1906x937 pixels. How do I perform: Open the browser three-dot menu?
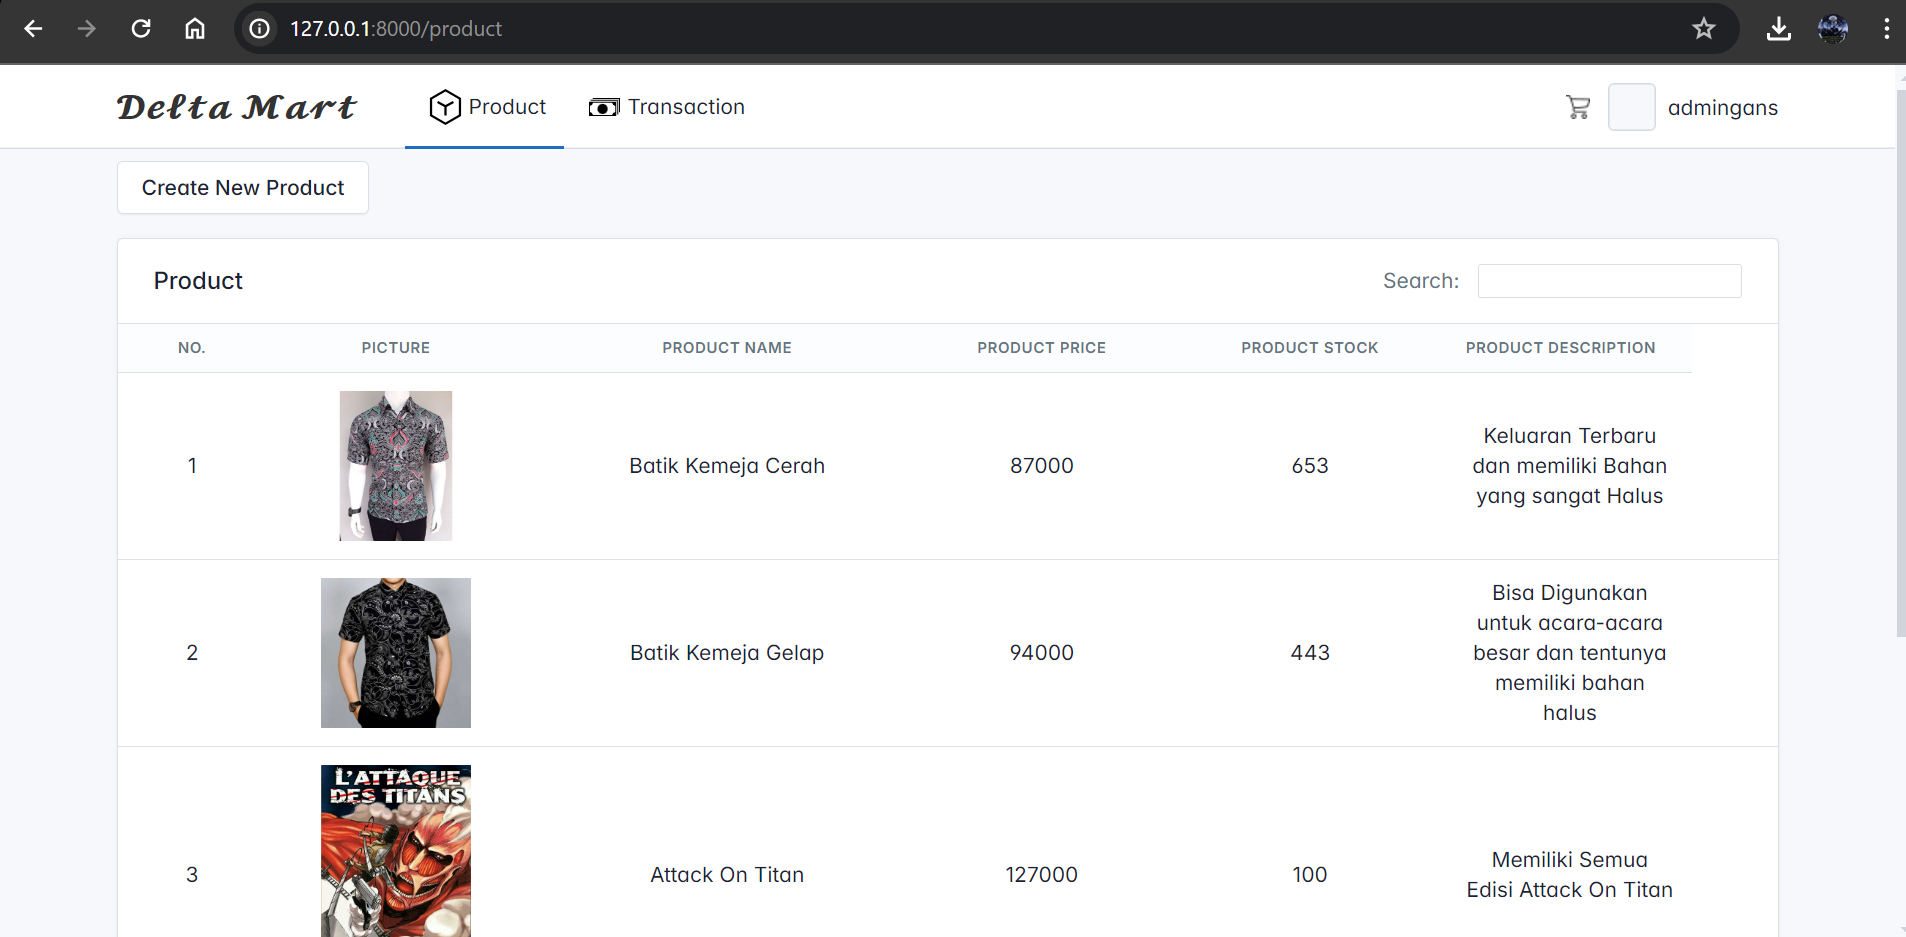tap(1886, 29)
